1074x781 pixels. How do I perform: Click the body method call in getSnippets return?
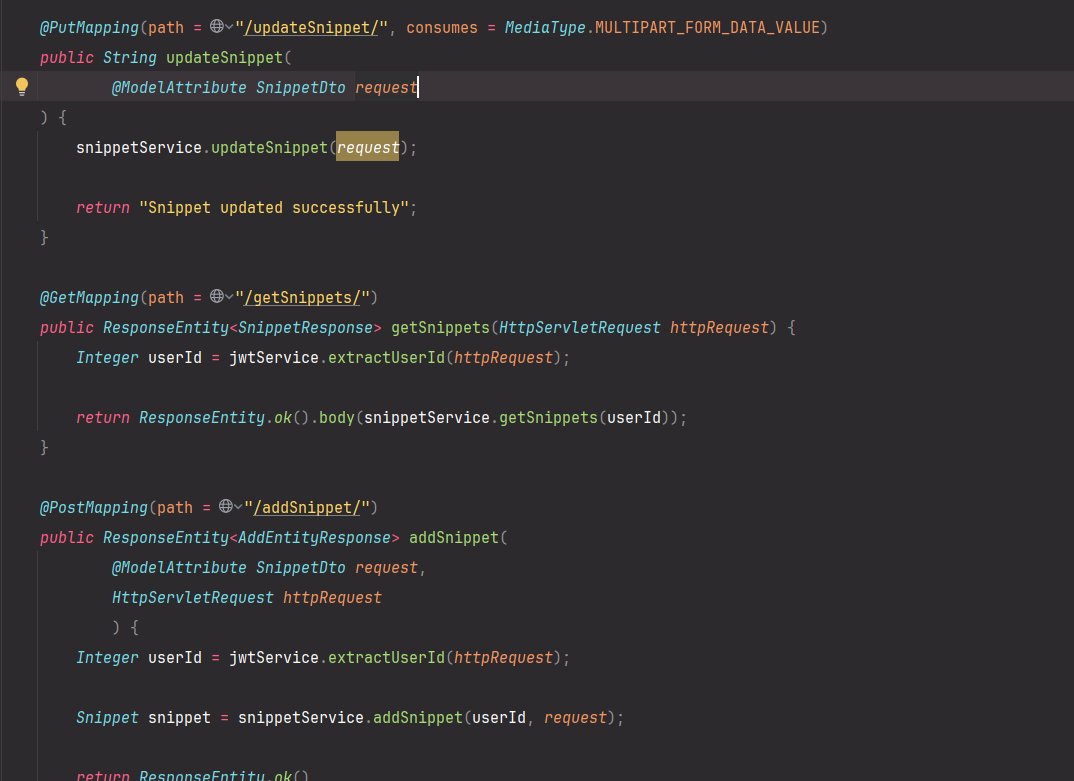click(337, 418)
